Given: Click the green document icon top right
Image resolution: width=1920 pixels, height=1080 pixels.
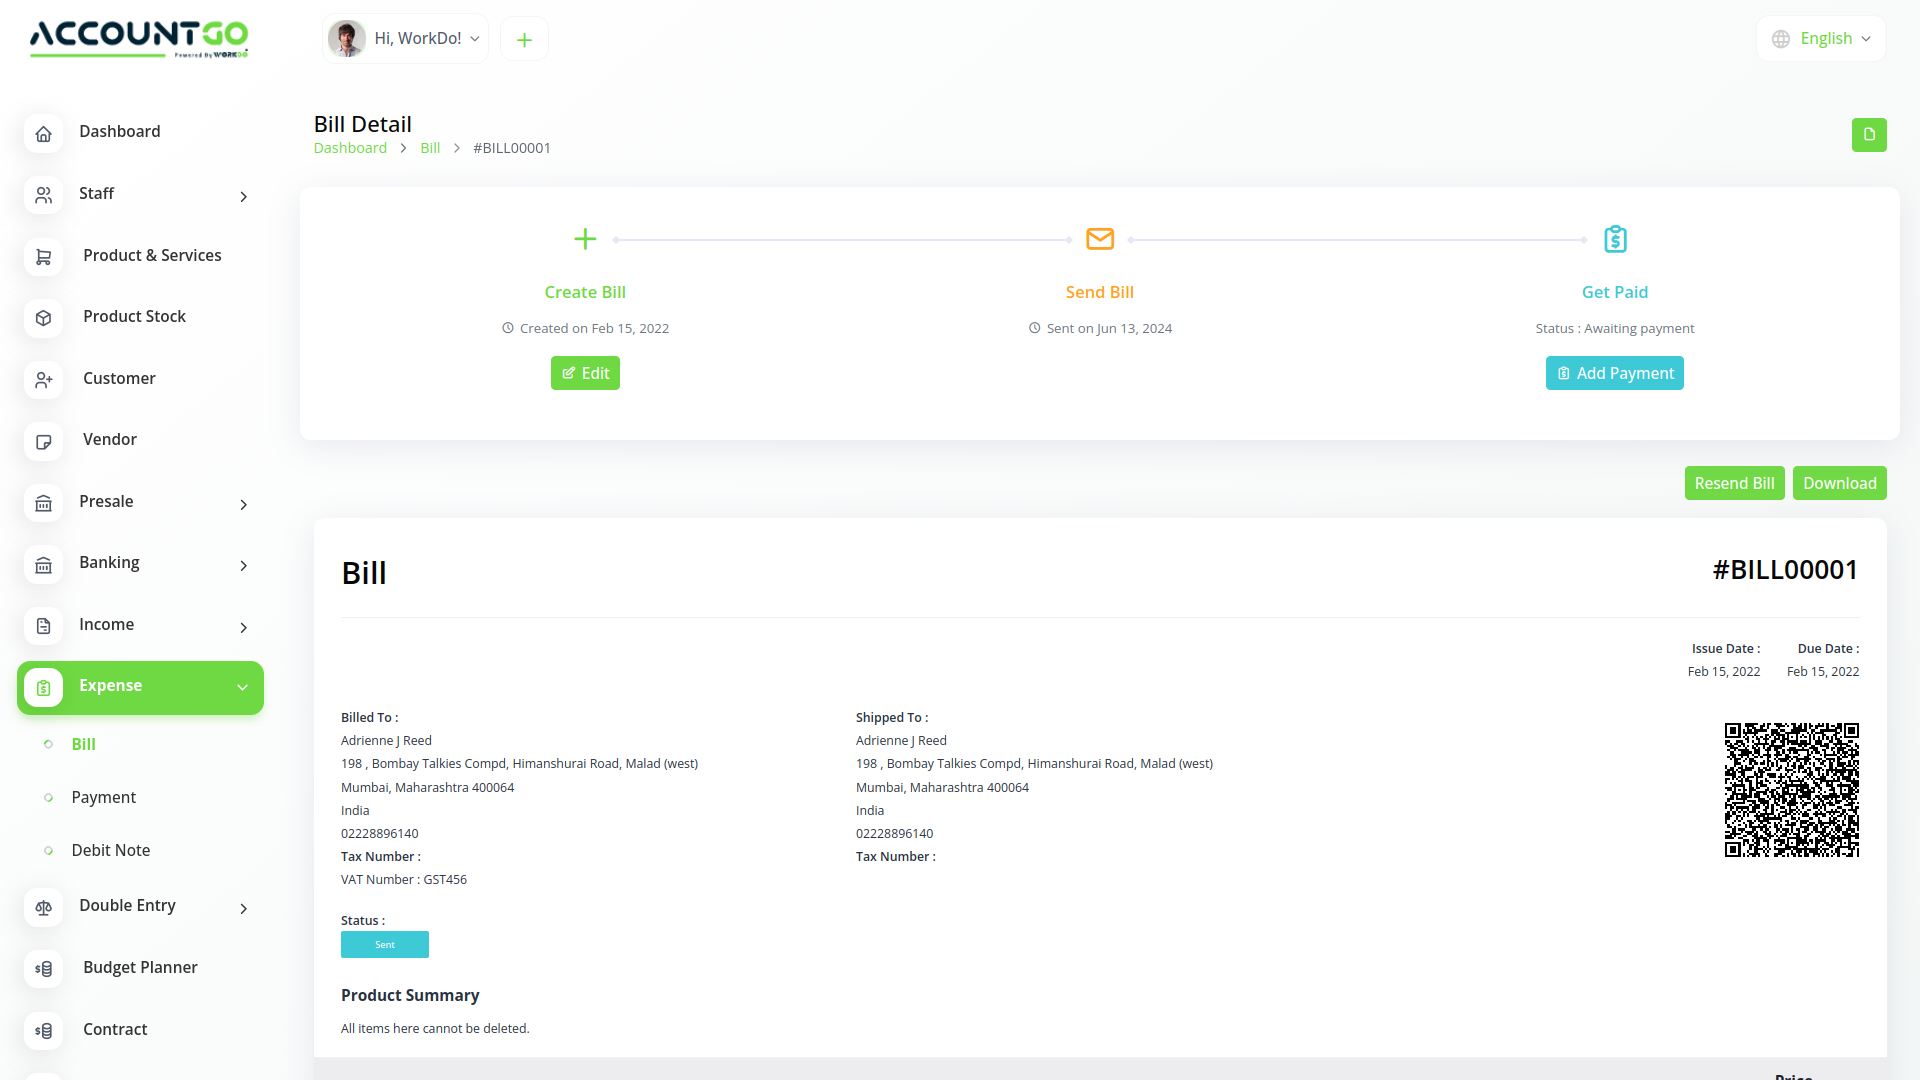Looking at the screenshot, I should pyautogui.click(x=1868, y=135).
